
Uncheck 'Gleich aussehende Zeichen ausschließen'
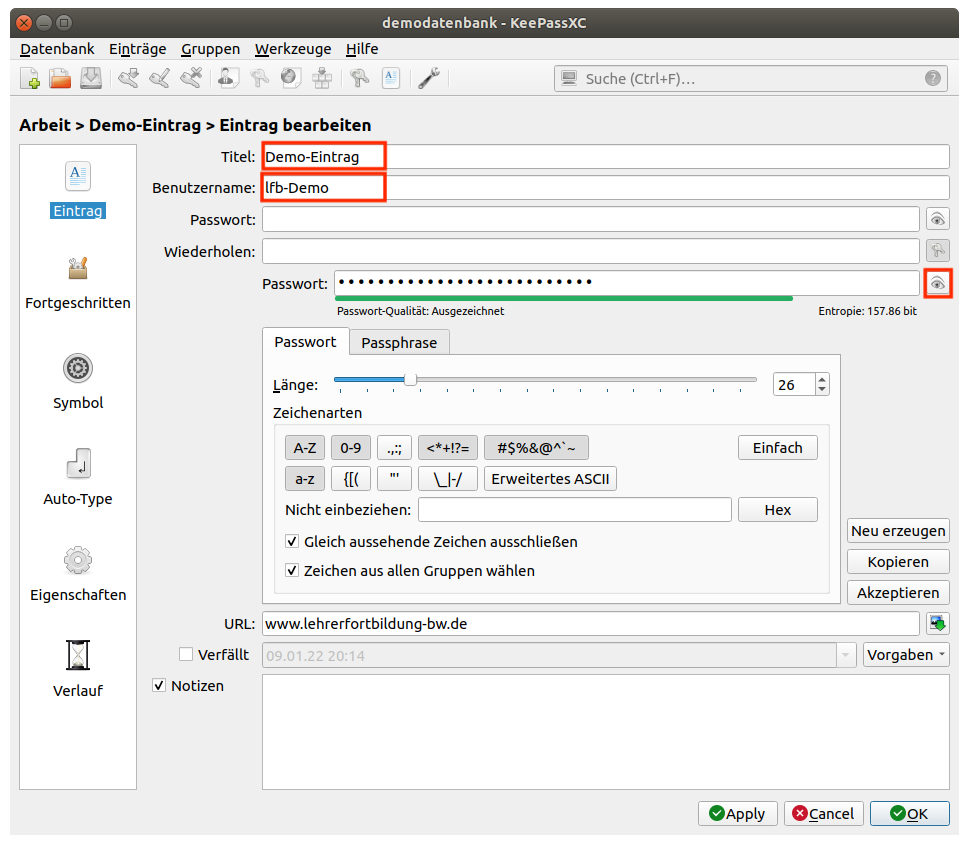coord(292,542)
